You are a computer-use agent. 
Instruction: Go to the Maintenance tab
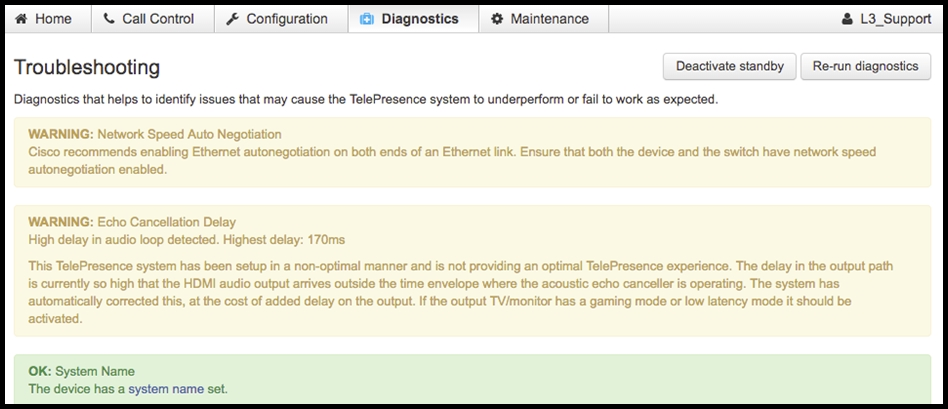click(x=544, y=19)
